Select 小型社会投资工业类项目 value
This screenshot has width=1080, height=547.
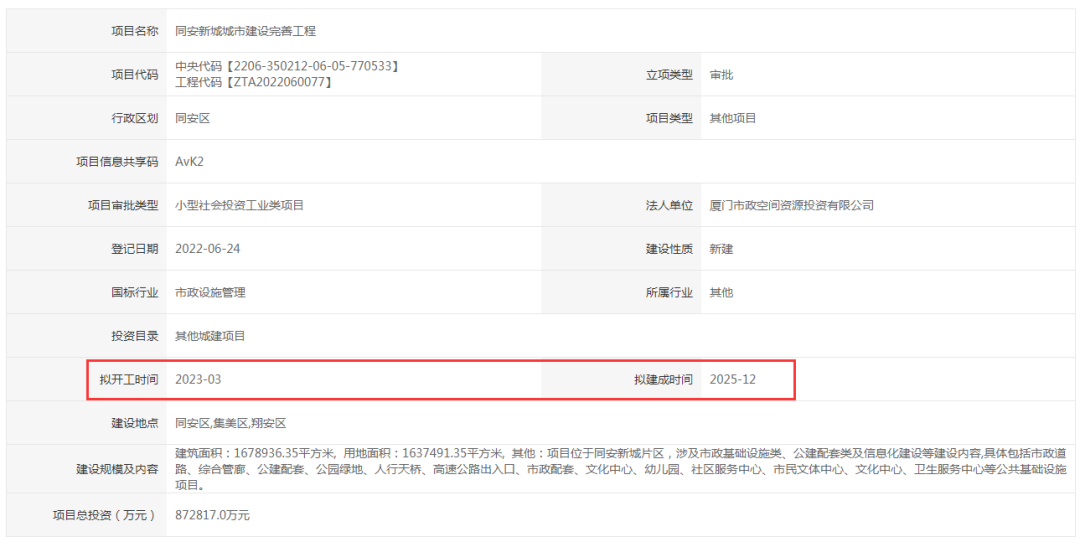point(239,205)
